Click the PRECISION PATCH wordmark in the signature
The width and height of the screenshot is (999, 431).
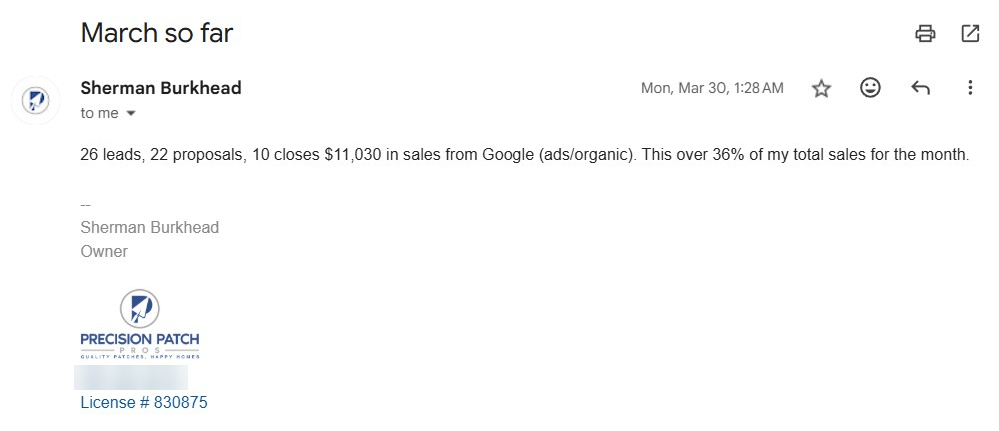tap(140, 339)
